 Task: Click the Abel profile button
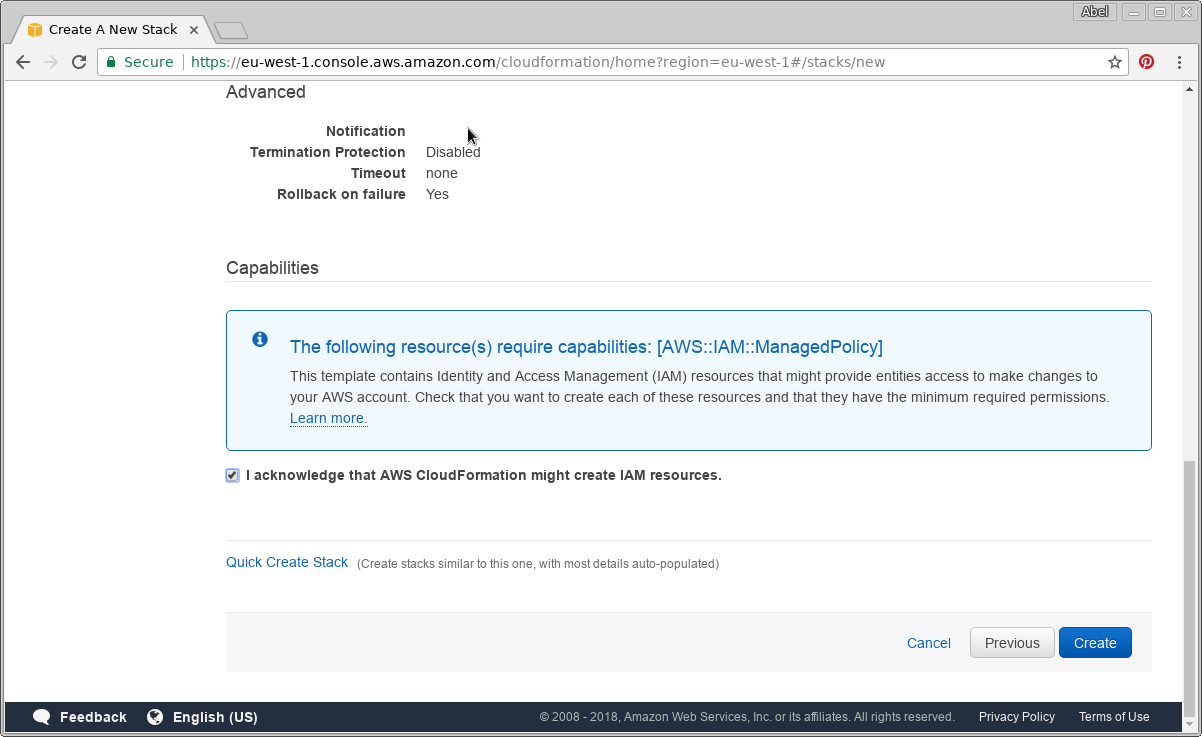click(x=1096, y=12)
